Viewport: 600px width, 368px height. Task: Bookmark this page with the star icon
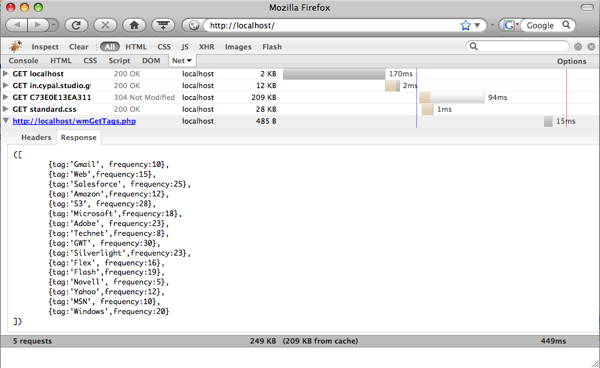pyautogui.click(x=465, y=26)
